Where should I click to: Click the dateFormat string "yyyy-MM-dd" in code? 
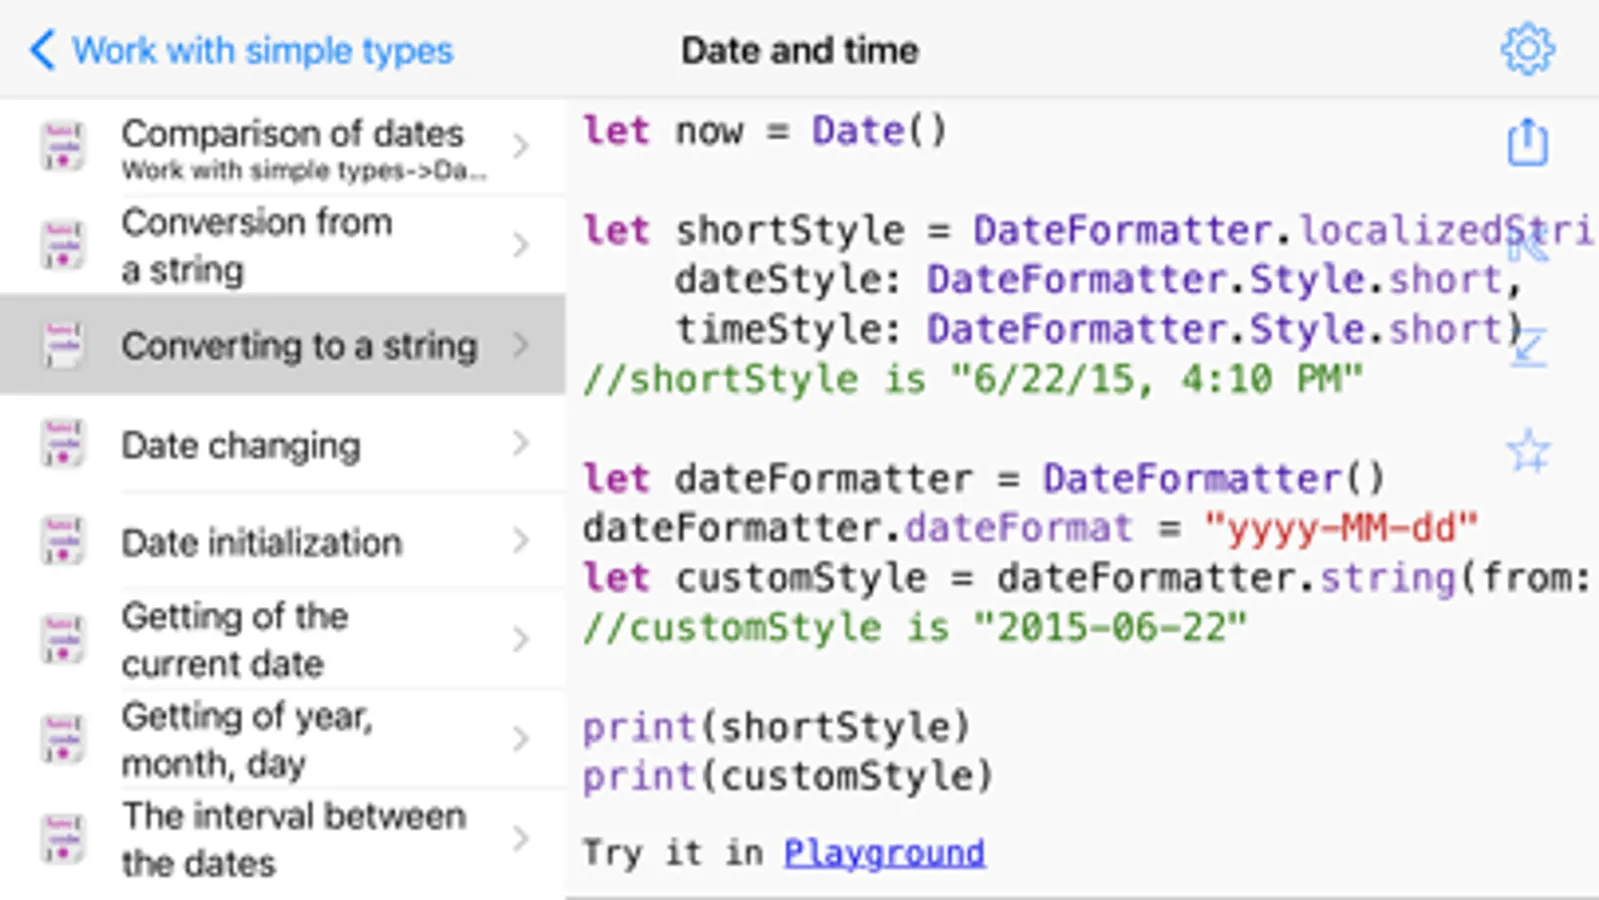click(1340, 528)
